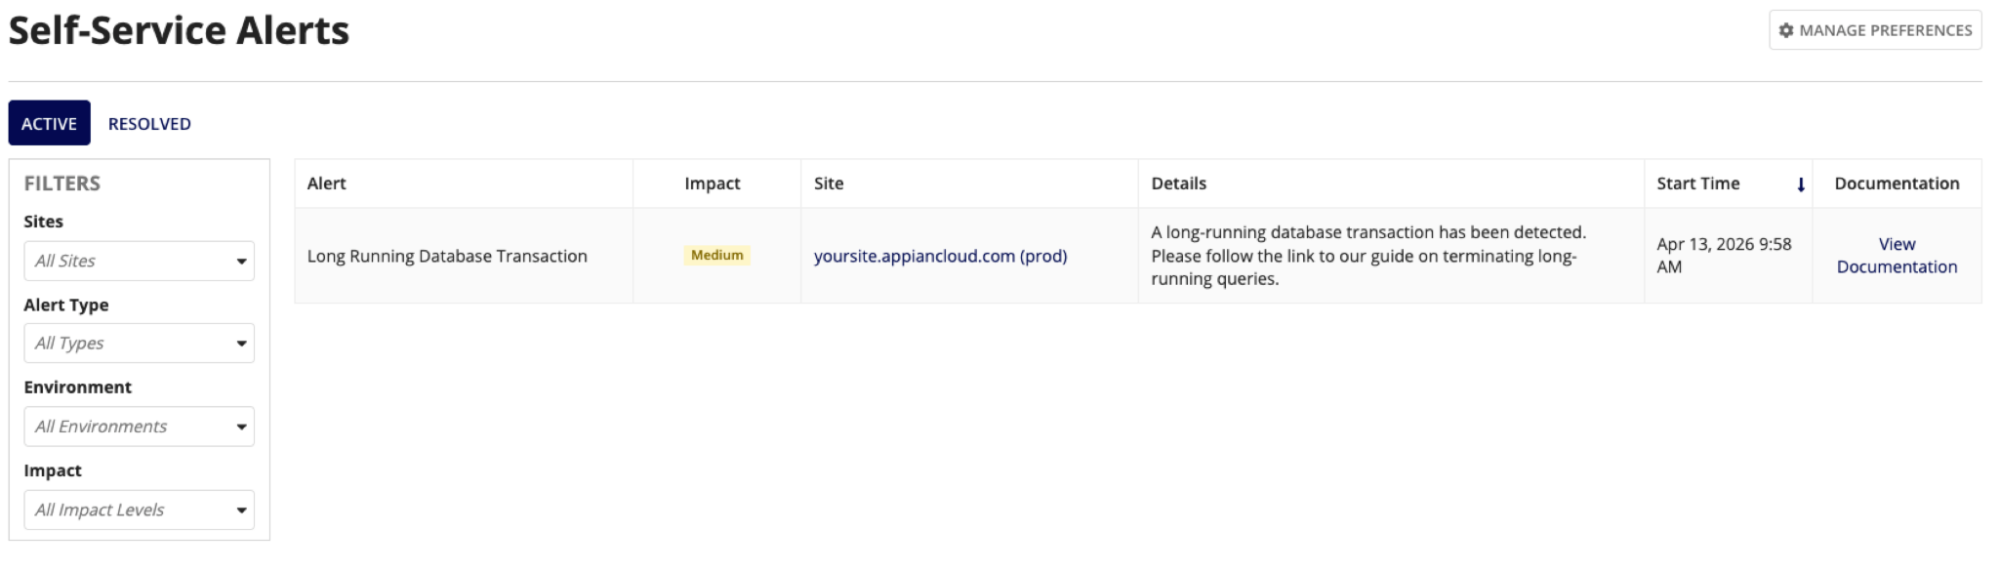
Task: Click the Impact column header
Action: (712, 183)
